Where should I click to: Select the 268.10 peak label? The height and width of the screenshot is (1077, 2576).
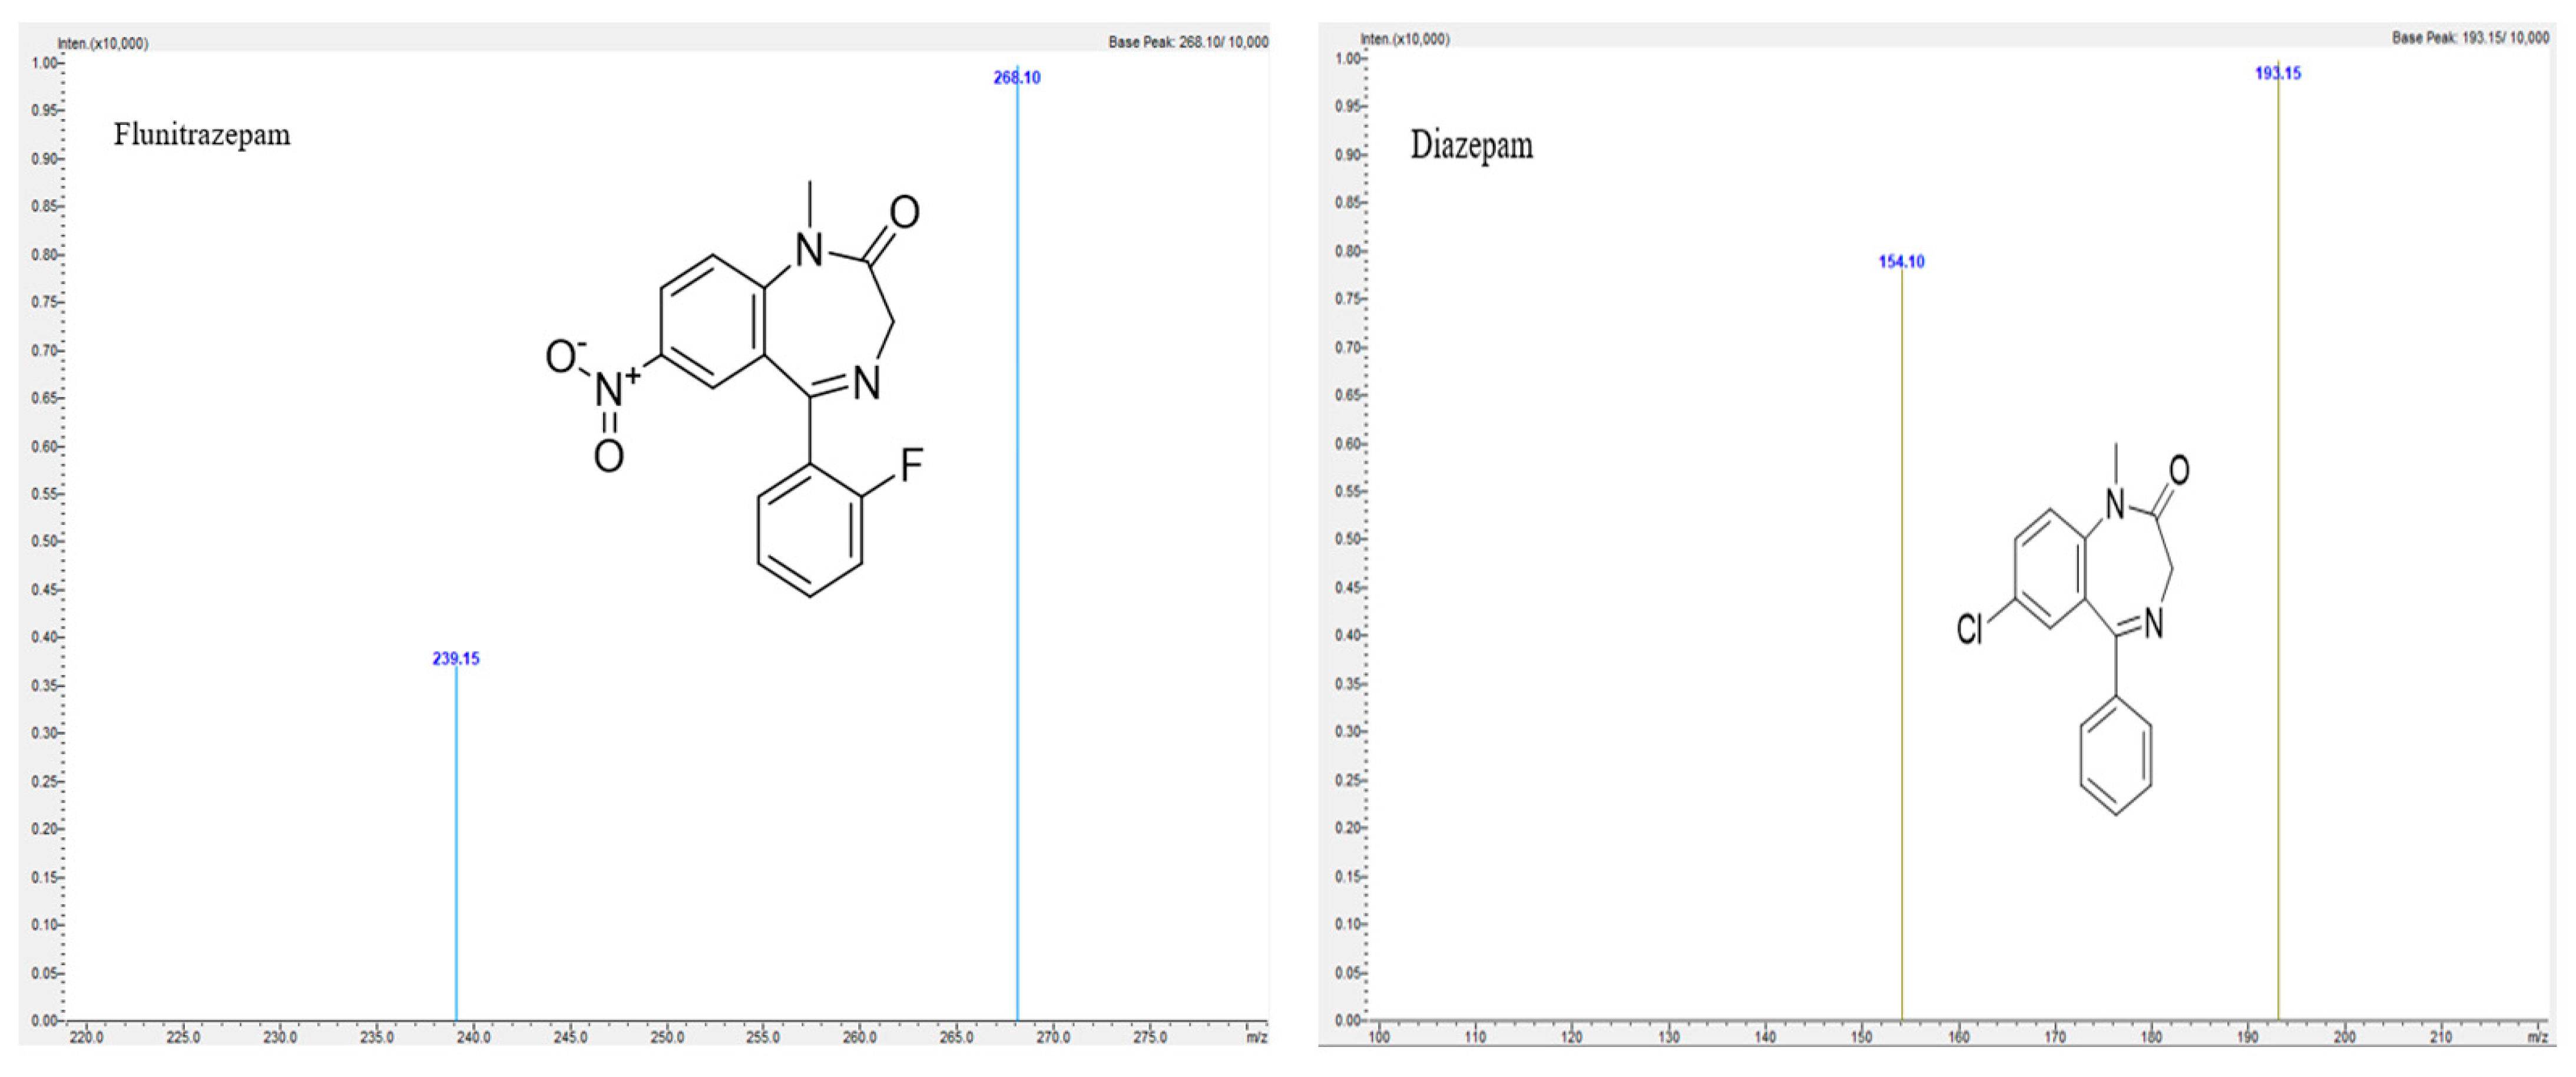(x=1016, y=77)
